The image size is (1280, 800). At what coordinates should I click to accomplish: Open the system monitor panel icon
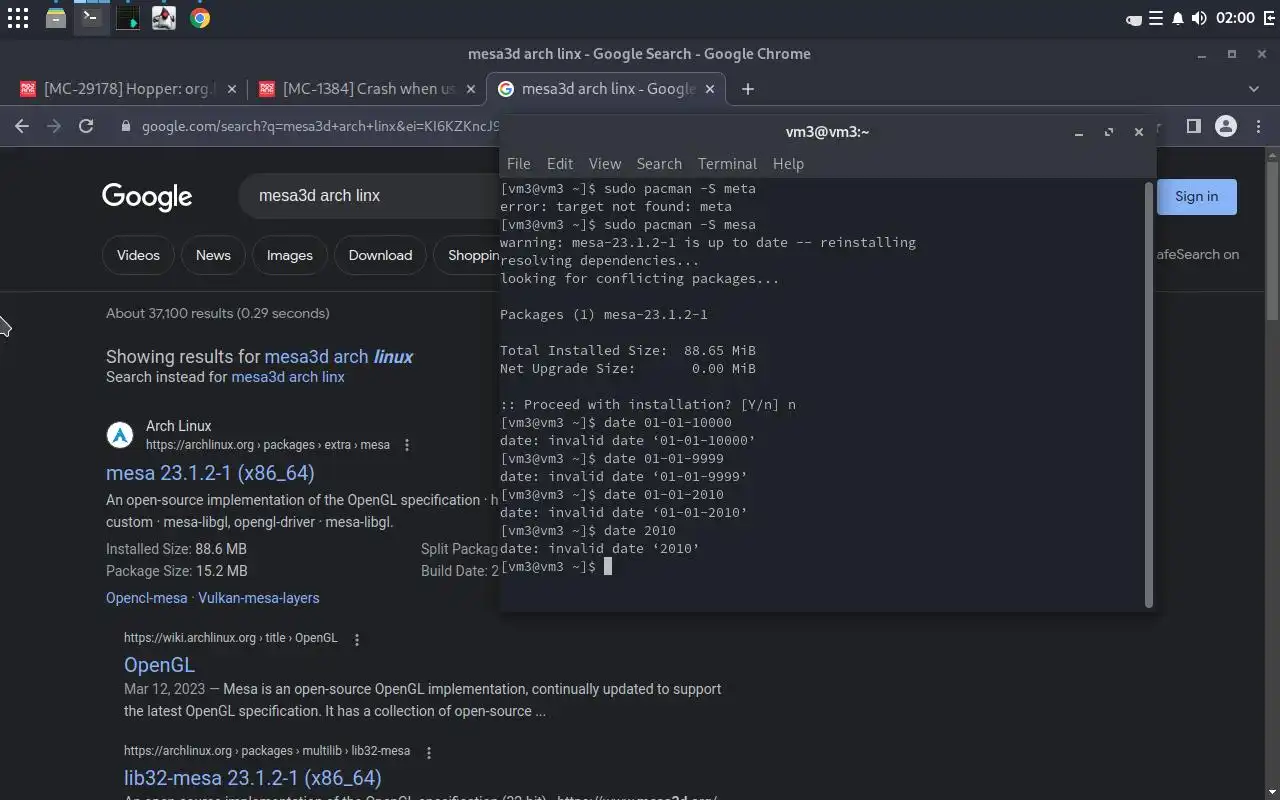click(127, 18)
